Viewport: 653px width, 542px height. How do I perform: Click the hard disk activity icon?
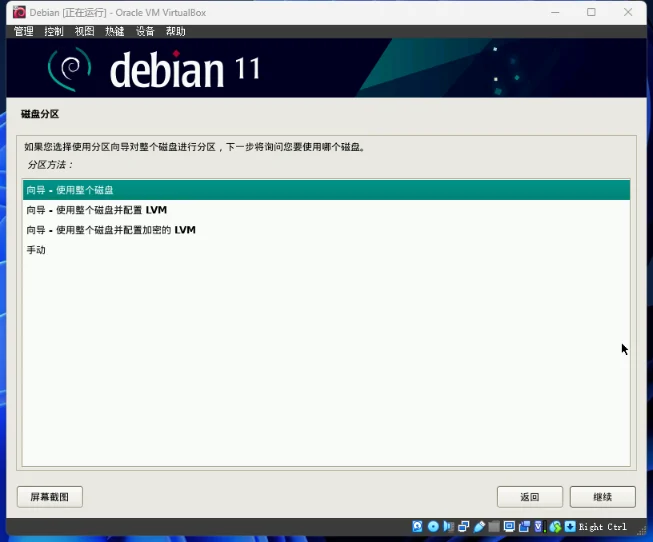point(417,527)
